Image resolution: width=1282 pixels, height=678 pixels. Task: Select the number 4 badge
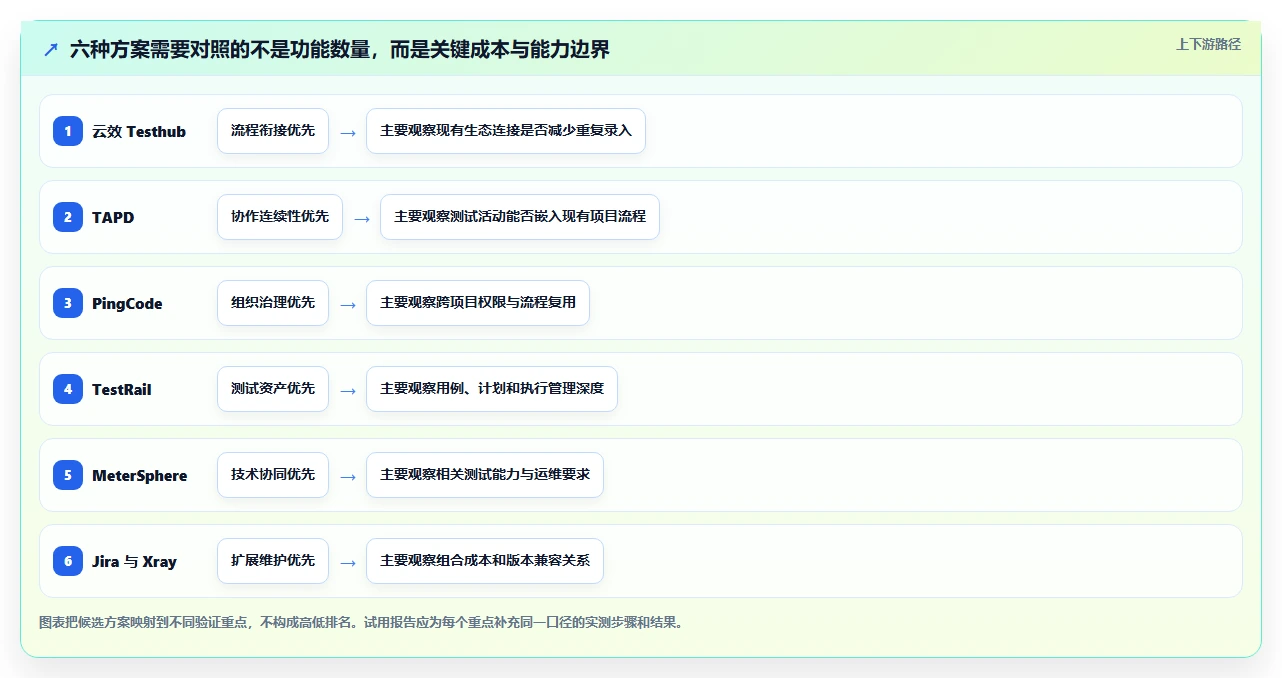(68, 389)
